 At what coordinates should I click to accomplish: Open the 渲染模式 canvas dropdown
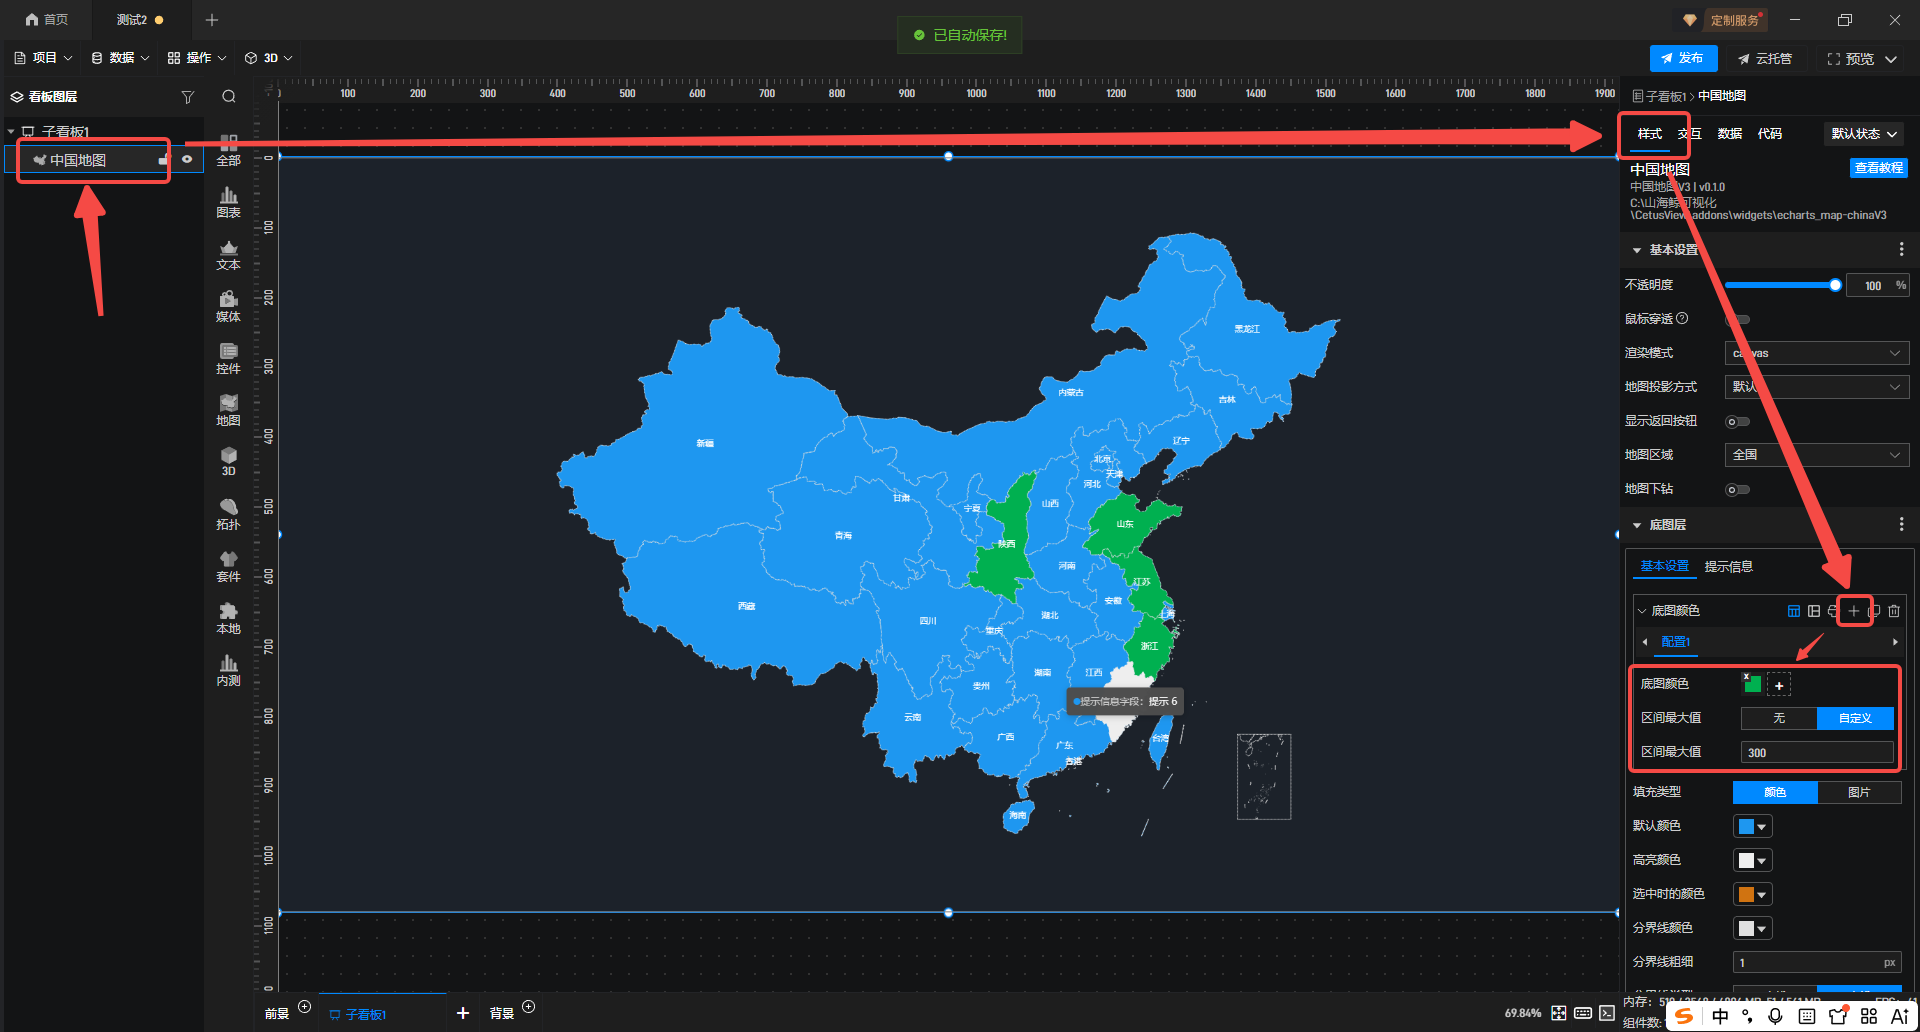click(x=1816, y=353)
